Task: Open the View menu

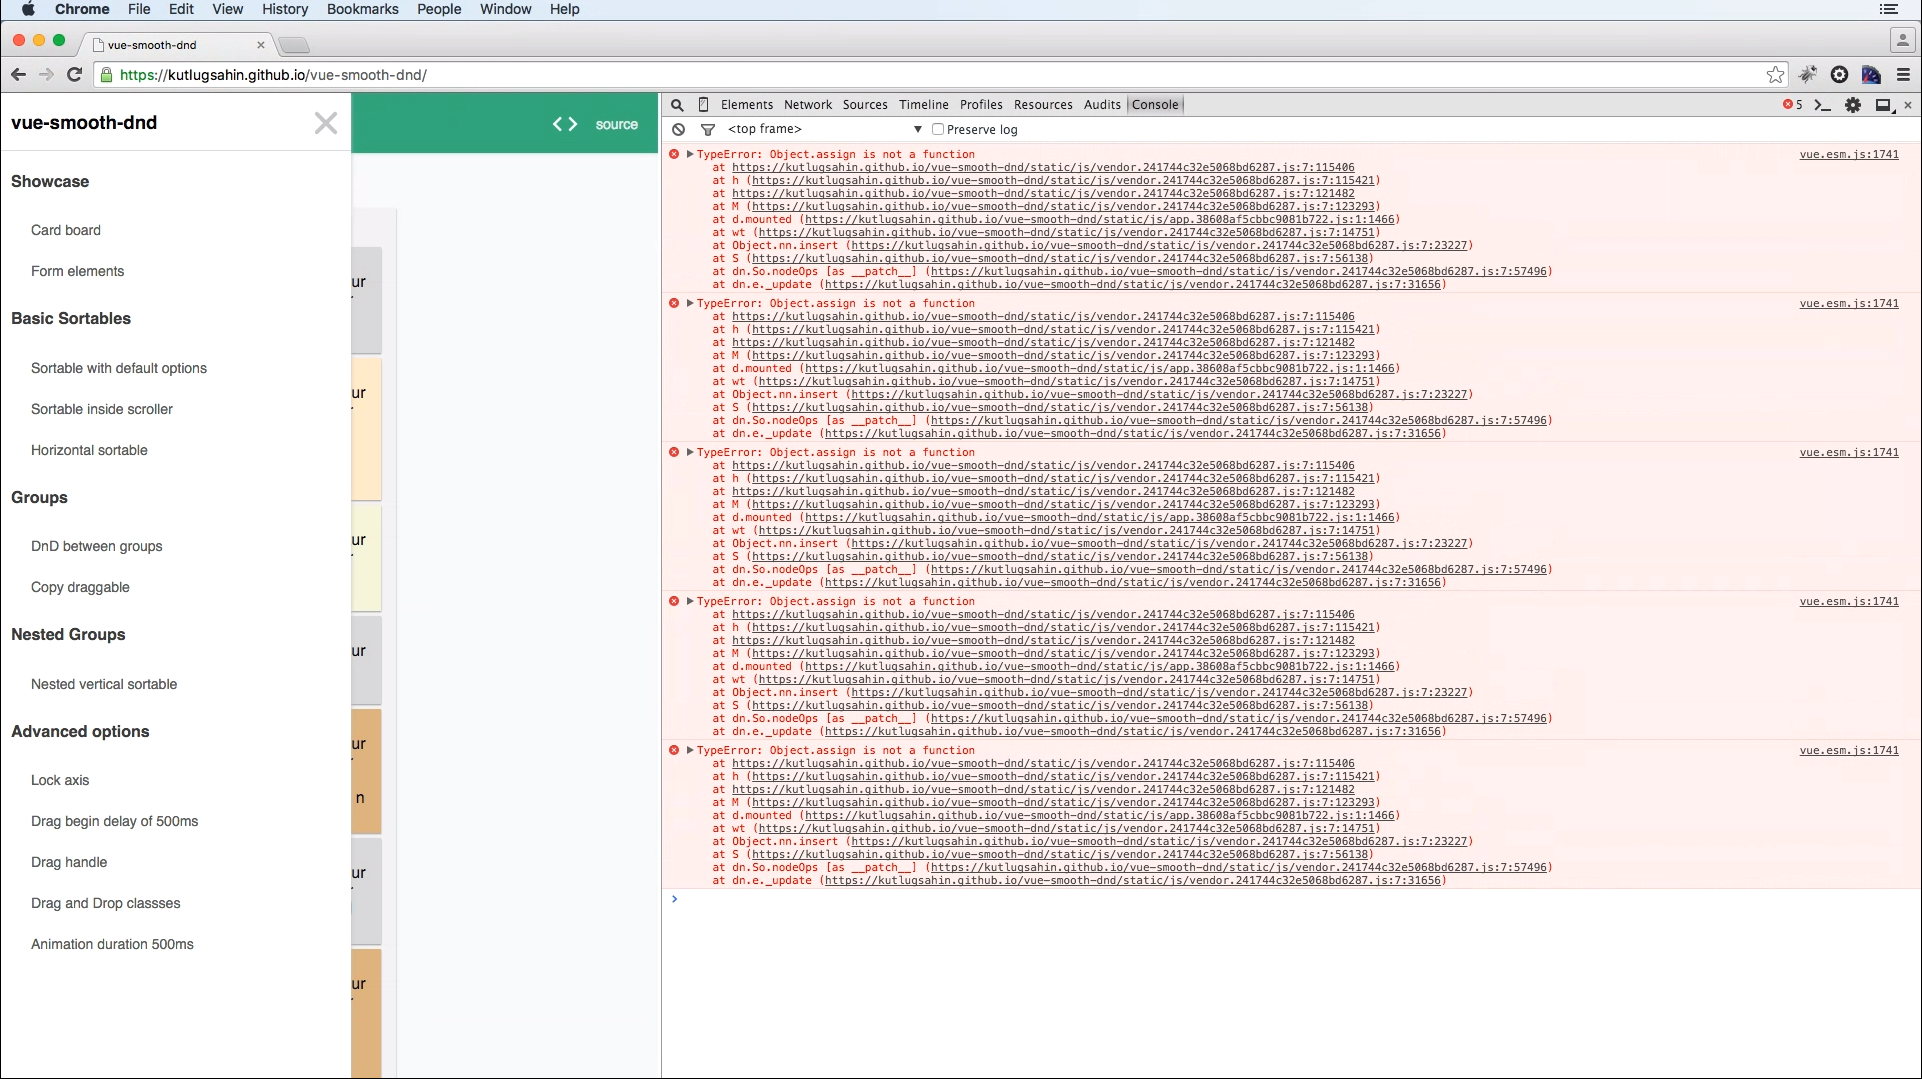Action: [x=227, y=9]
